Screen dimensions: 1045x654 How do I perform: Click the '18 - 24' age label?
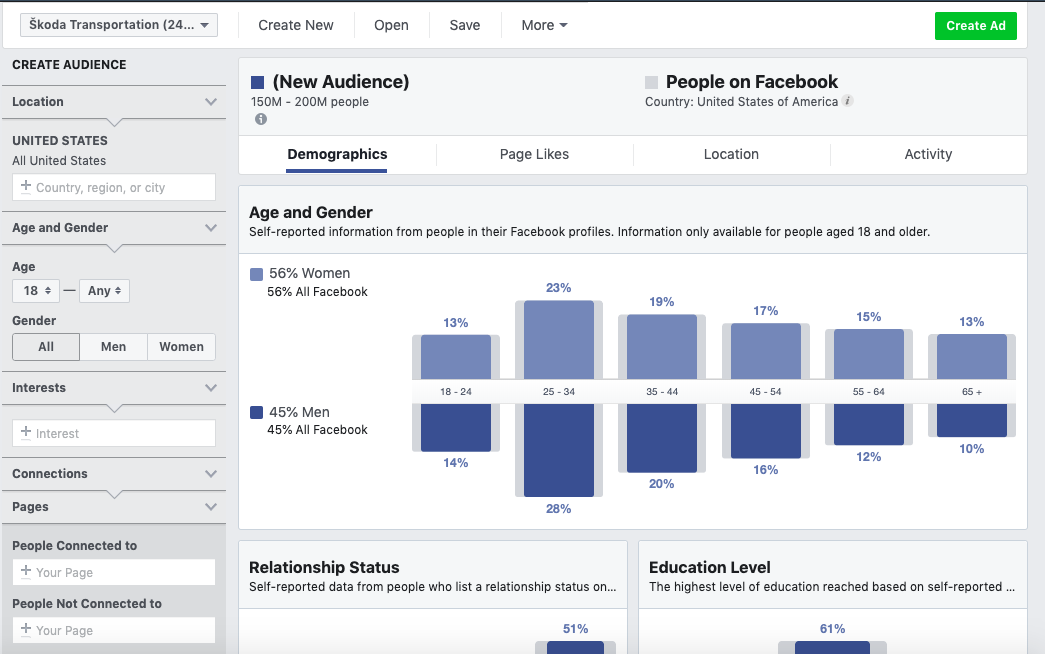[456, 391]
